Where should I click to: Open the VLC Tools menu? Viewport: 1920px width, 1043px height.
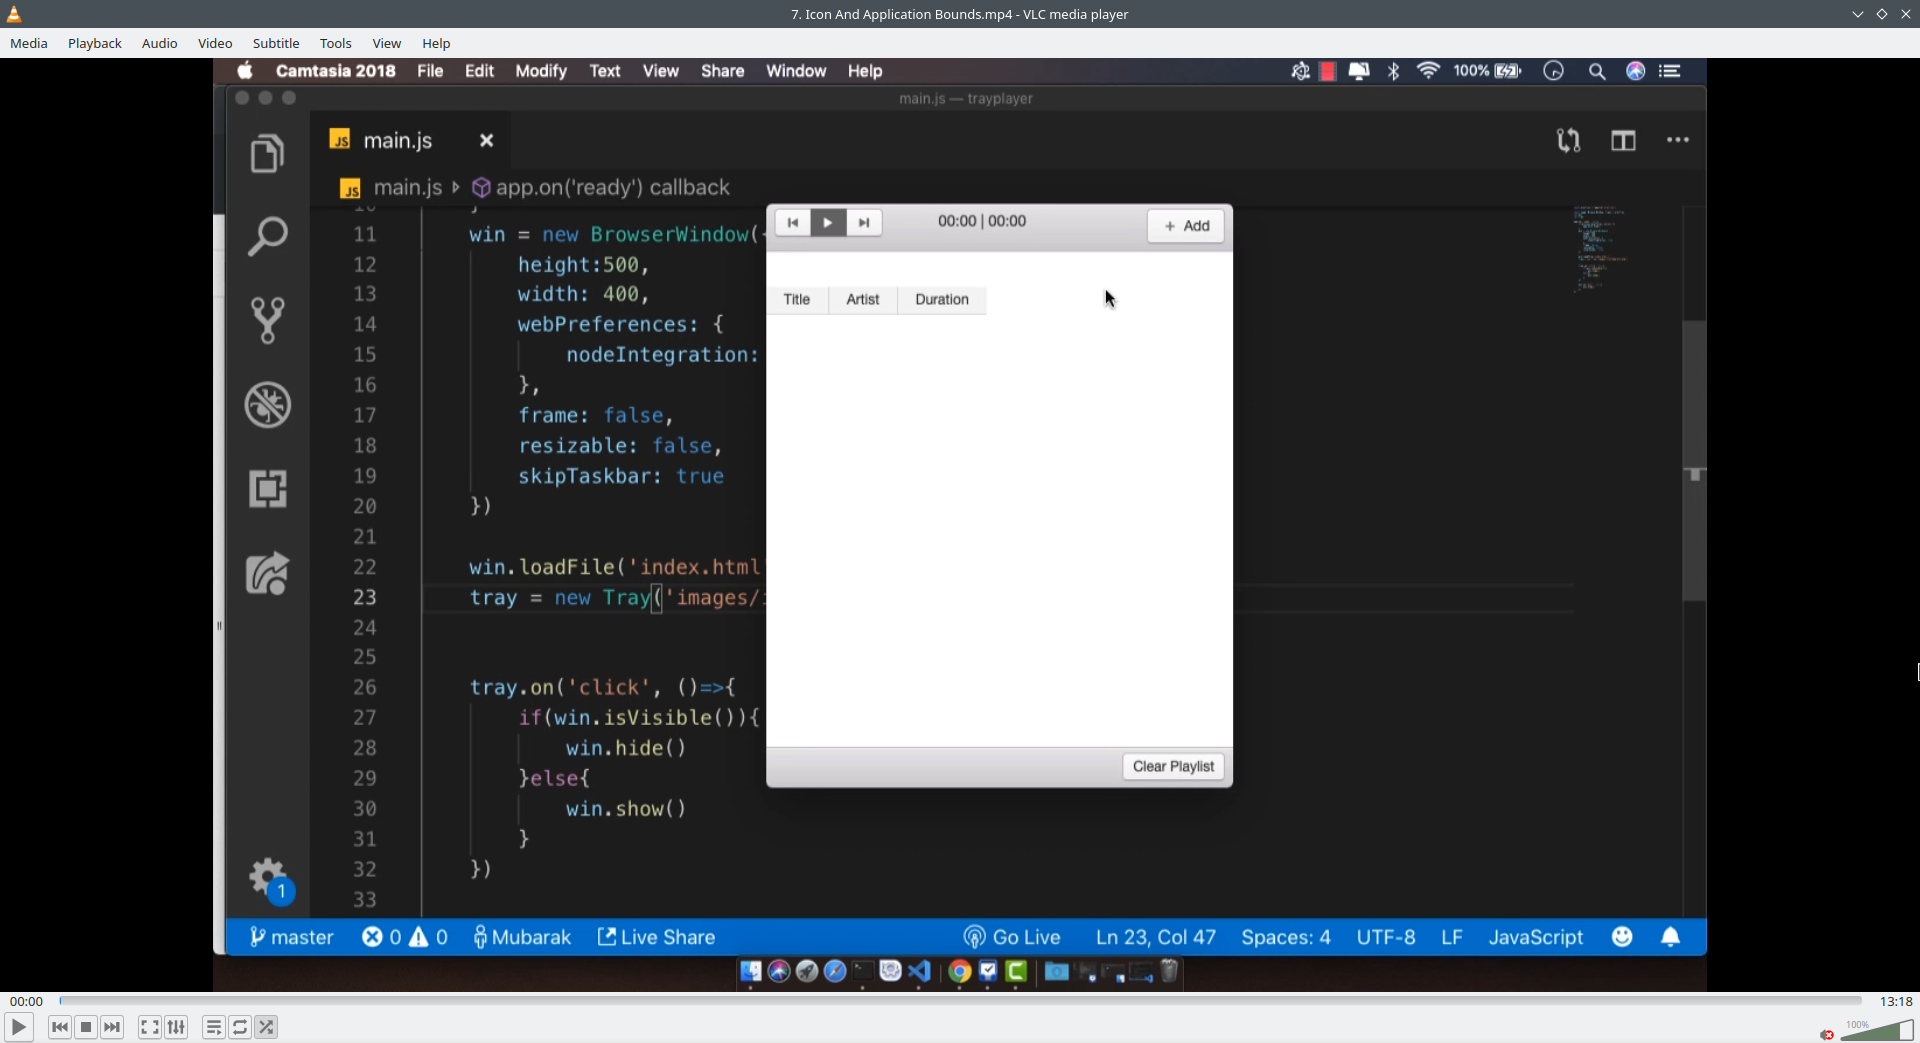[x=336, y=43]
